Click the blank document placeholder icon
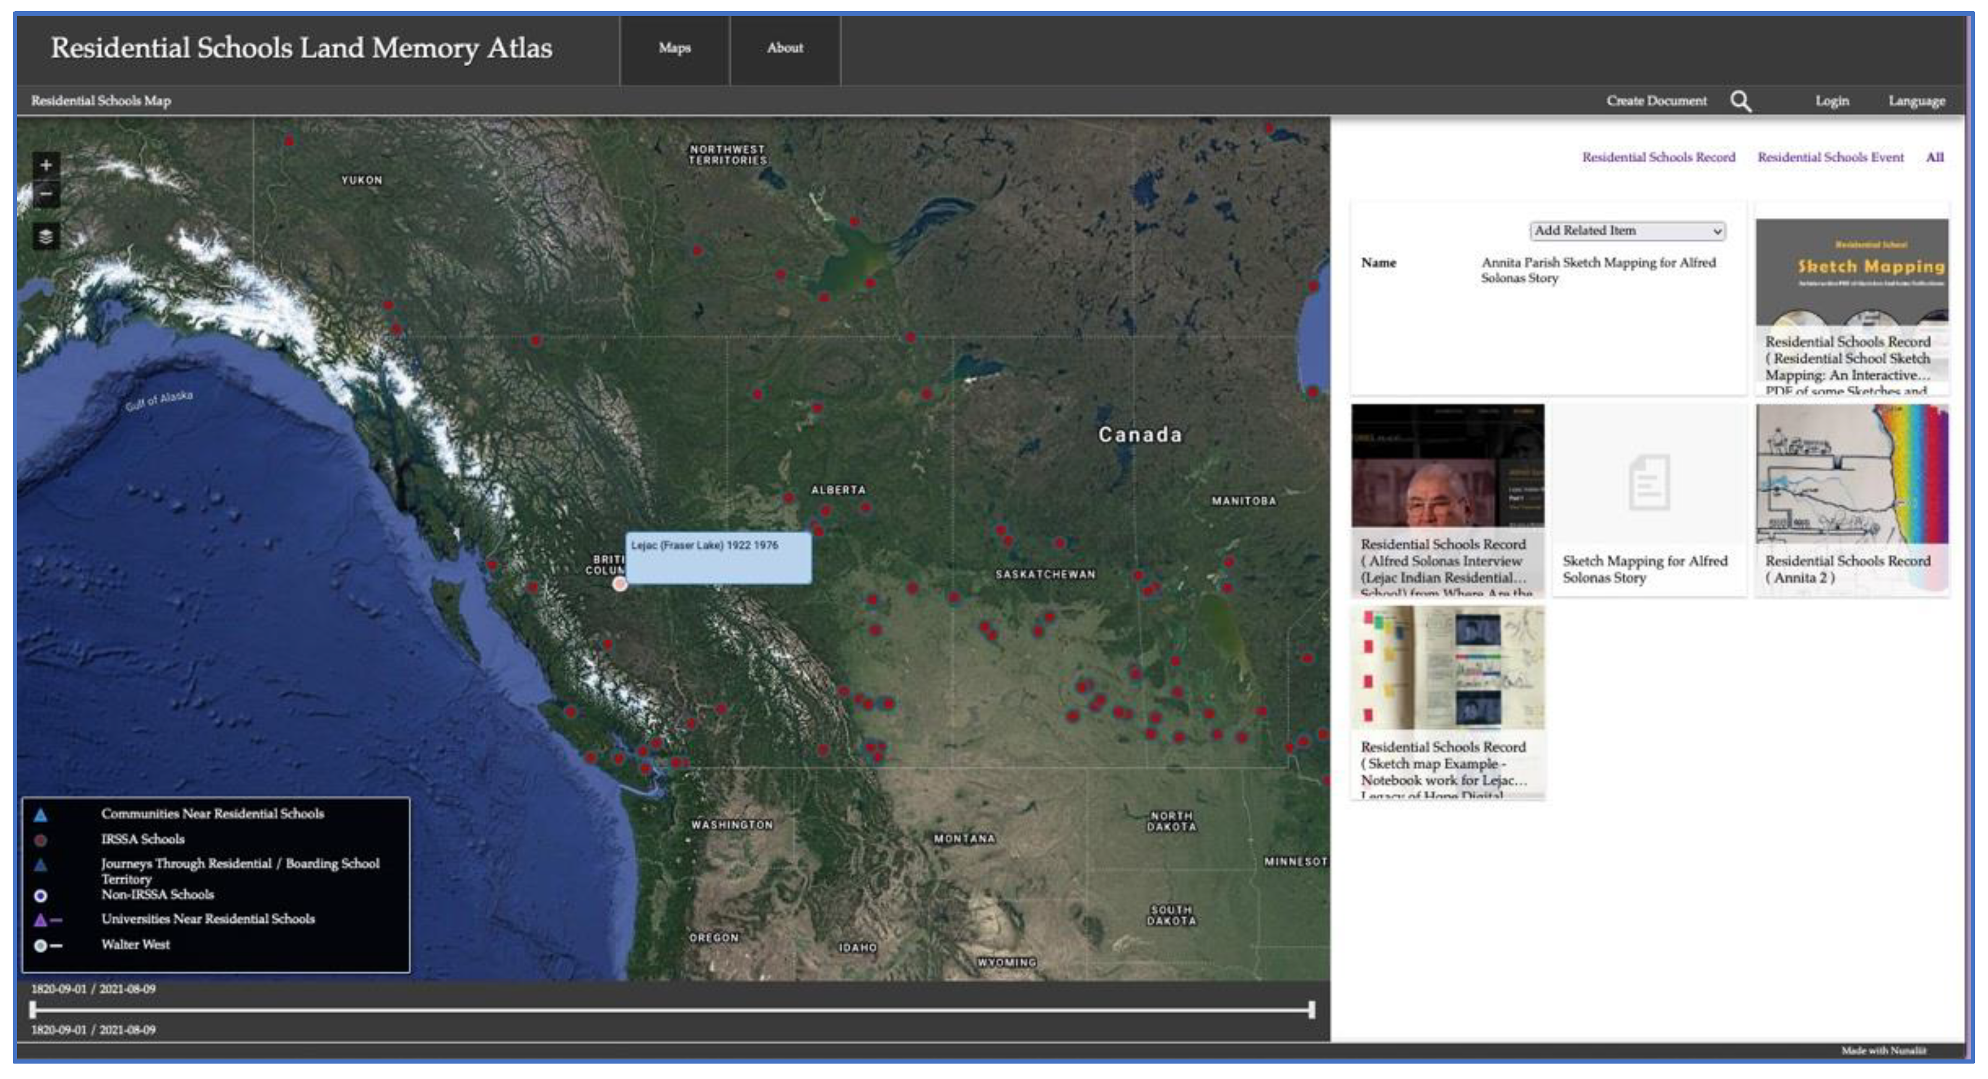Image resolution: width=1988 pixels, height=1079 pixels. pos(1648,483)
